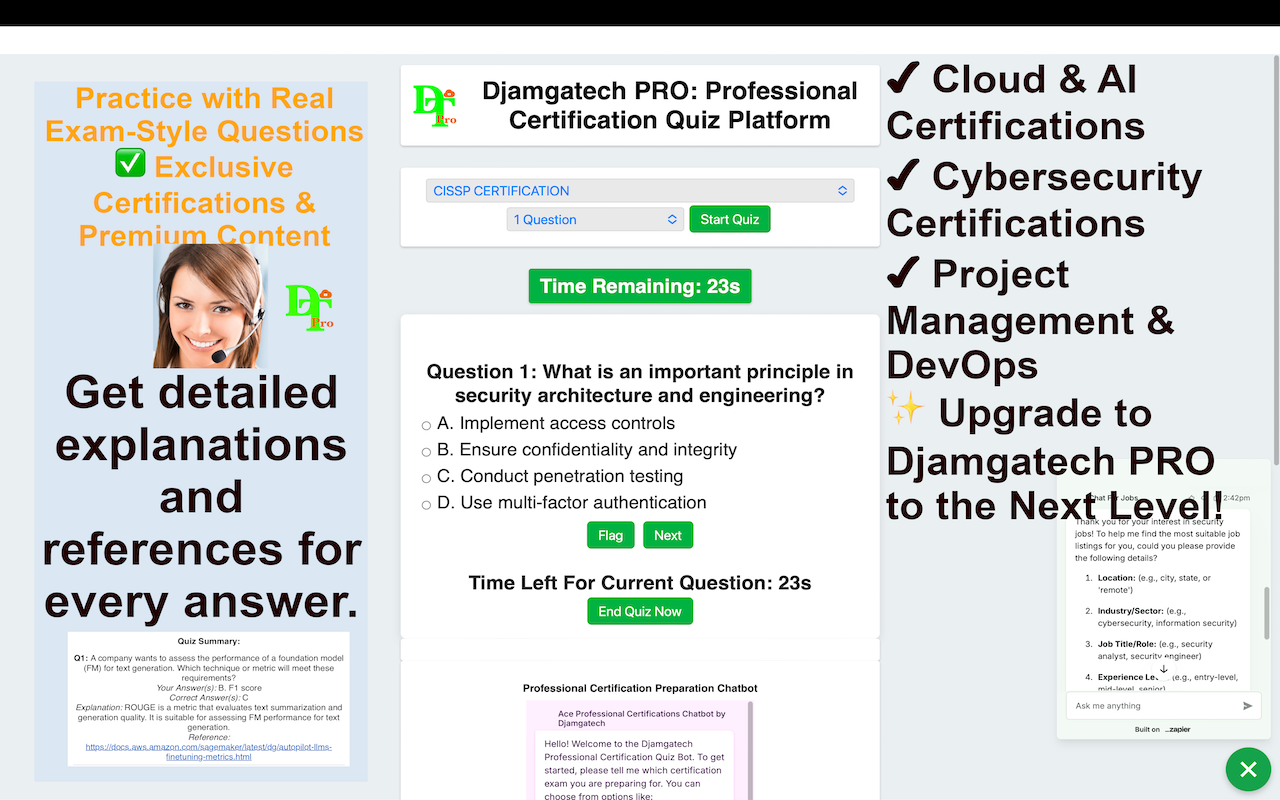Click 'Cybersecurity Certifications' text
The width and height of the screenshot is (1280, 800).
coord(1044,199)
